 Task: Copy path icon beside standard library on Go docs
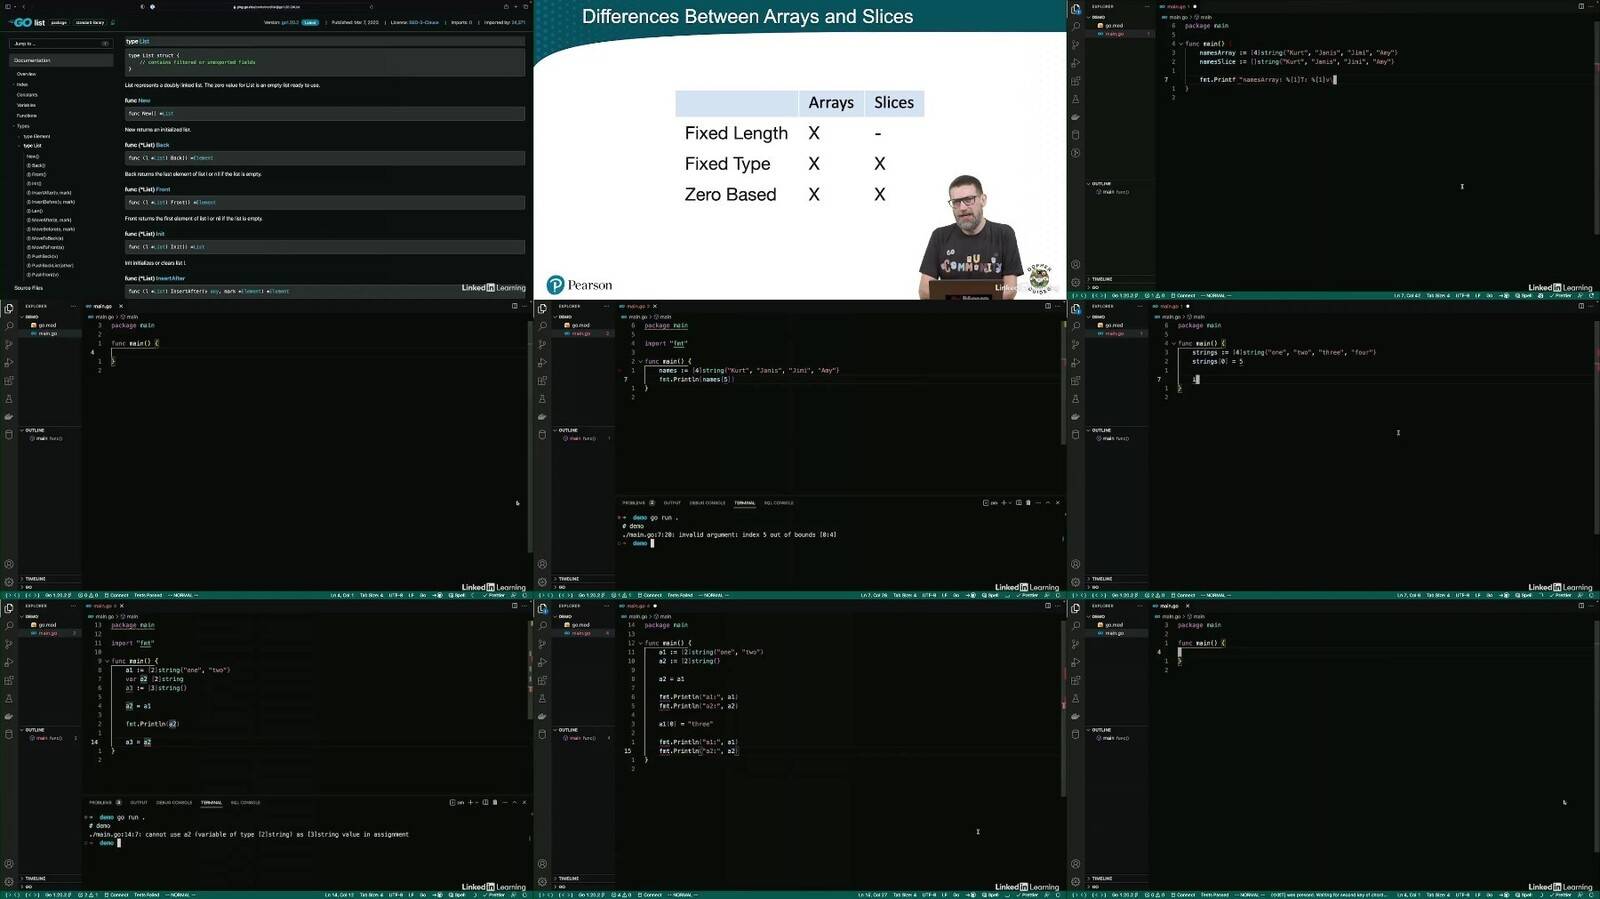pos(113,22)
